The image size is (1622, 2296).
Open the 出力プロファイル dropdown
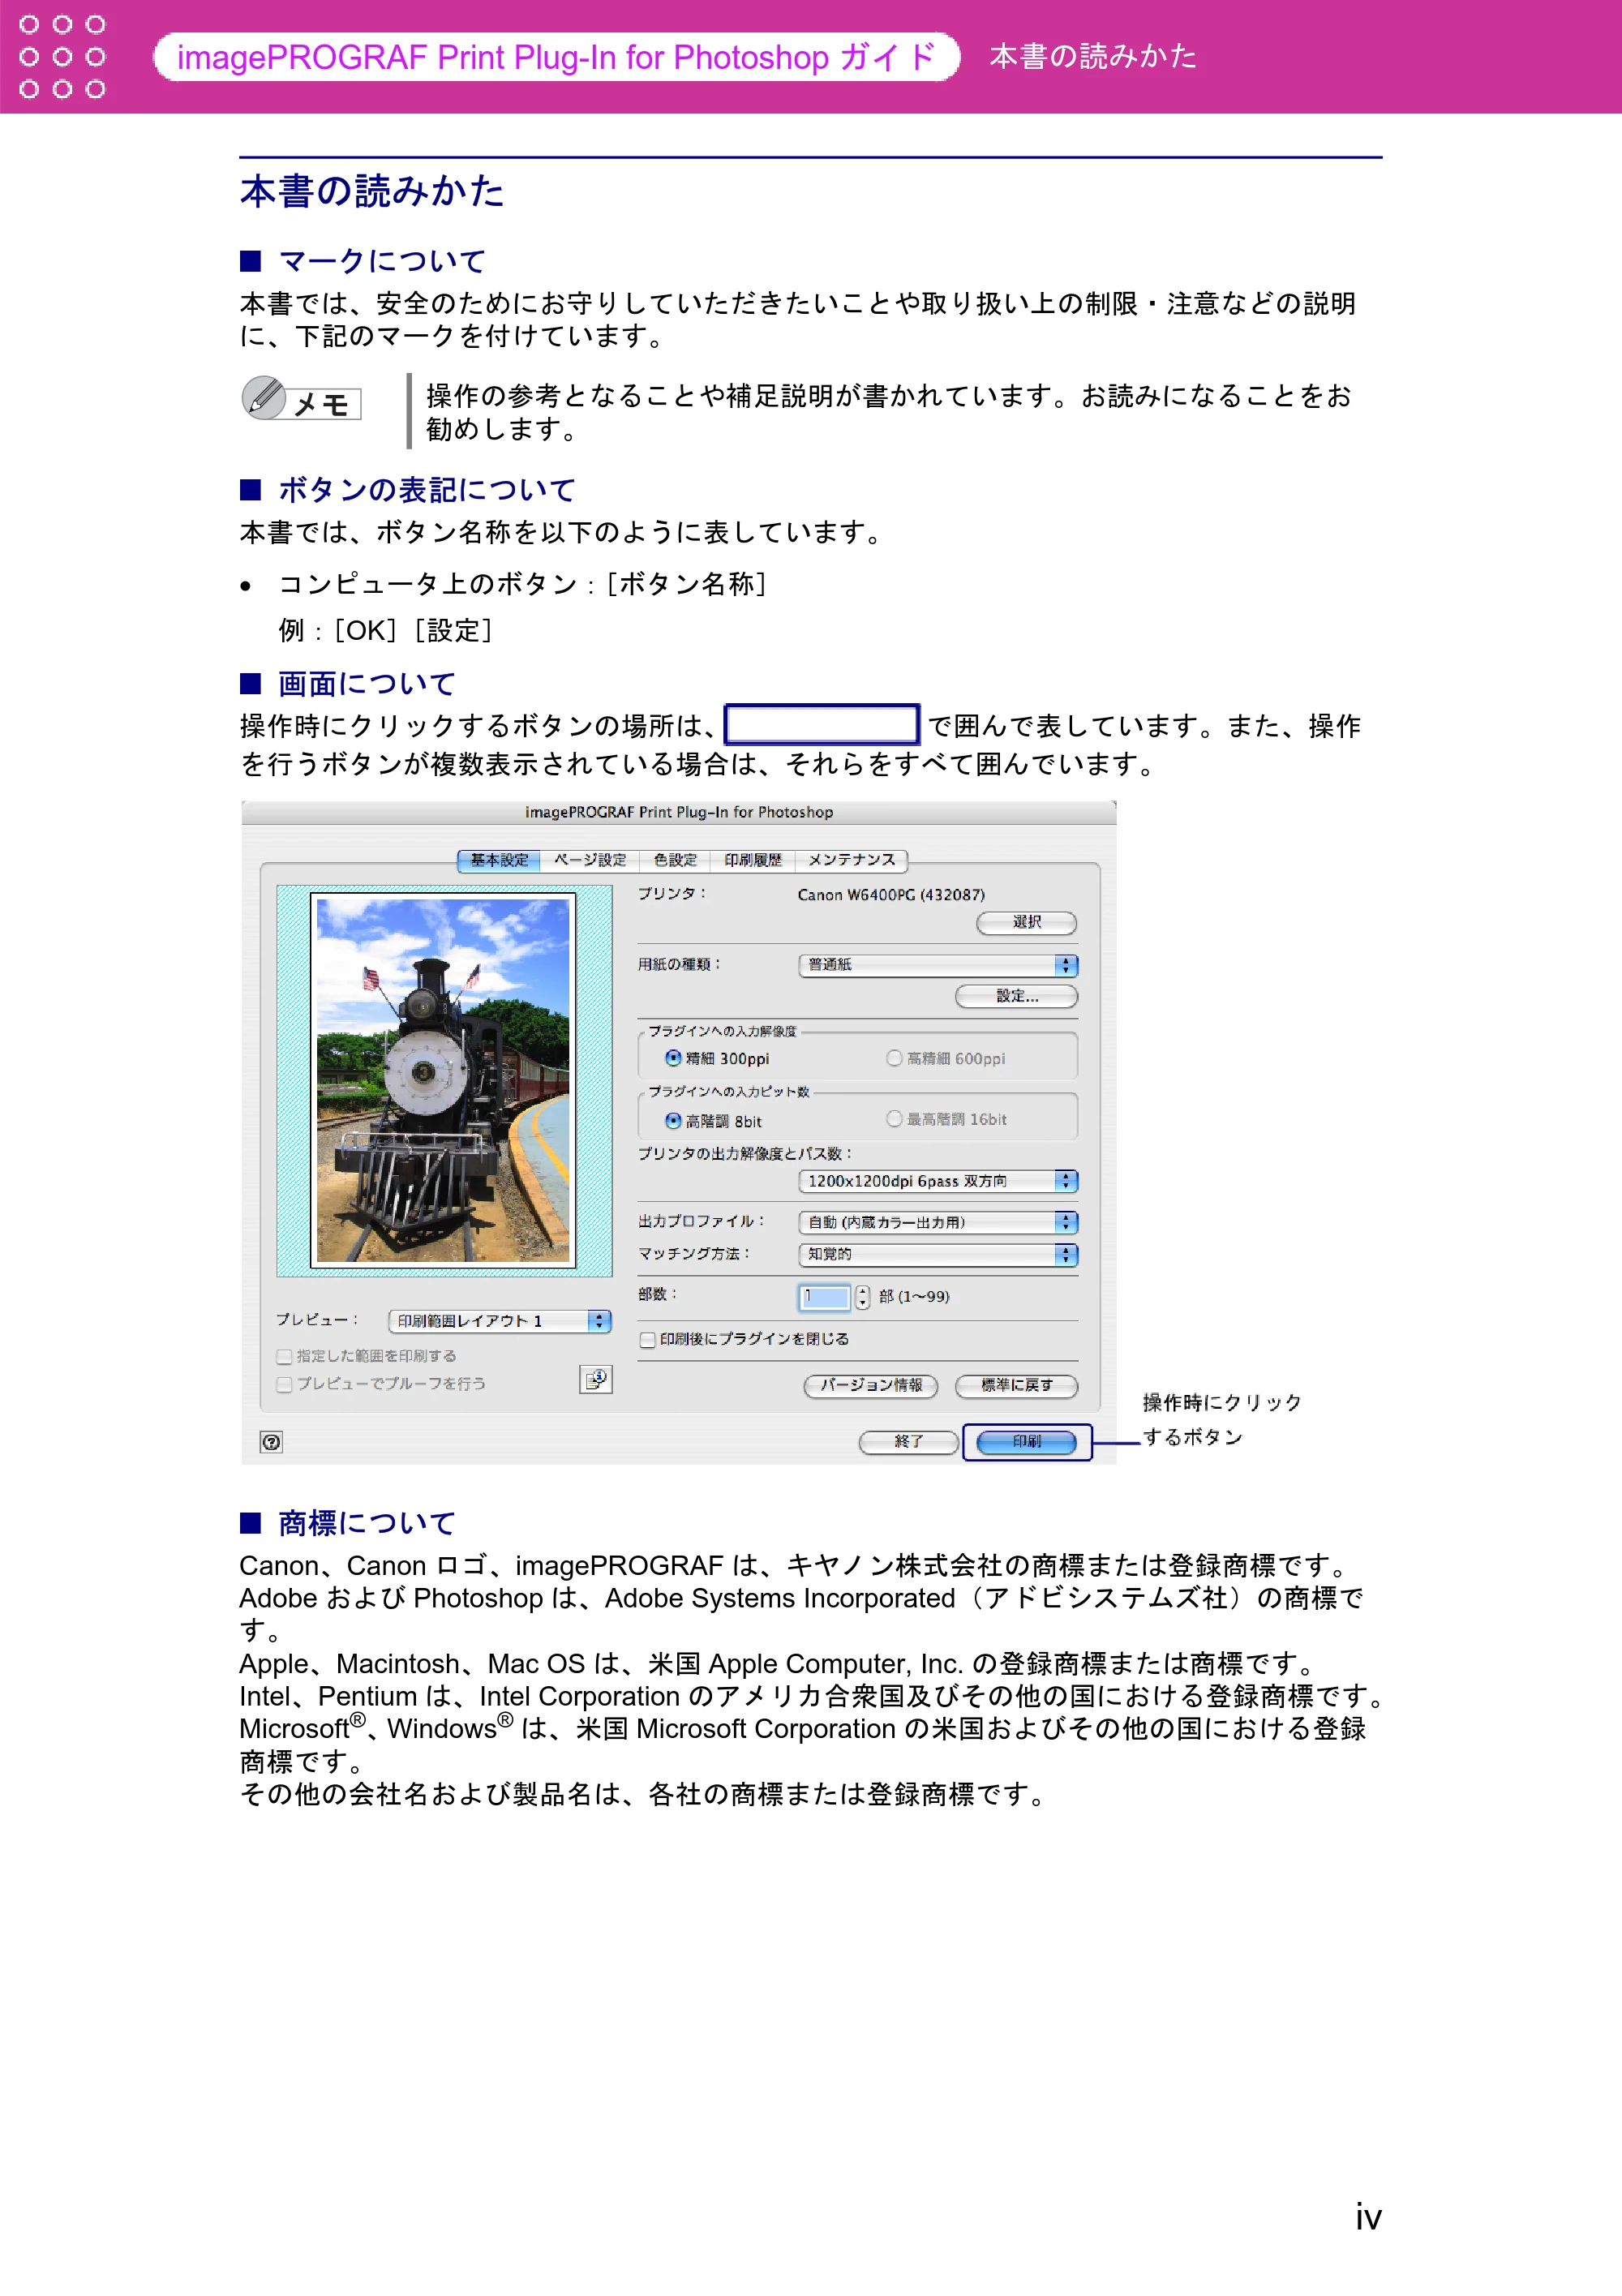(x=938, y=1222)
